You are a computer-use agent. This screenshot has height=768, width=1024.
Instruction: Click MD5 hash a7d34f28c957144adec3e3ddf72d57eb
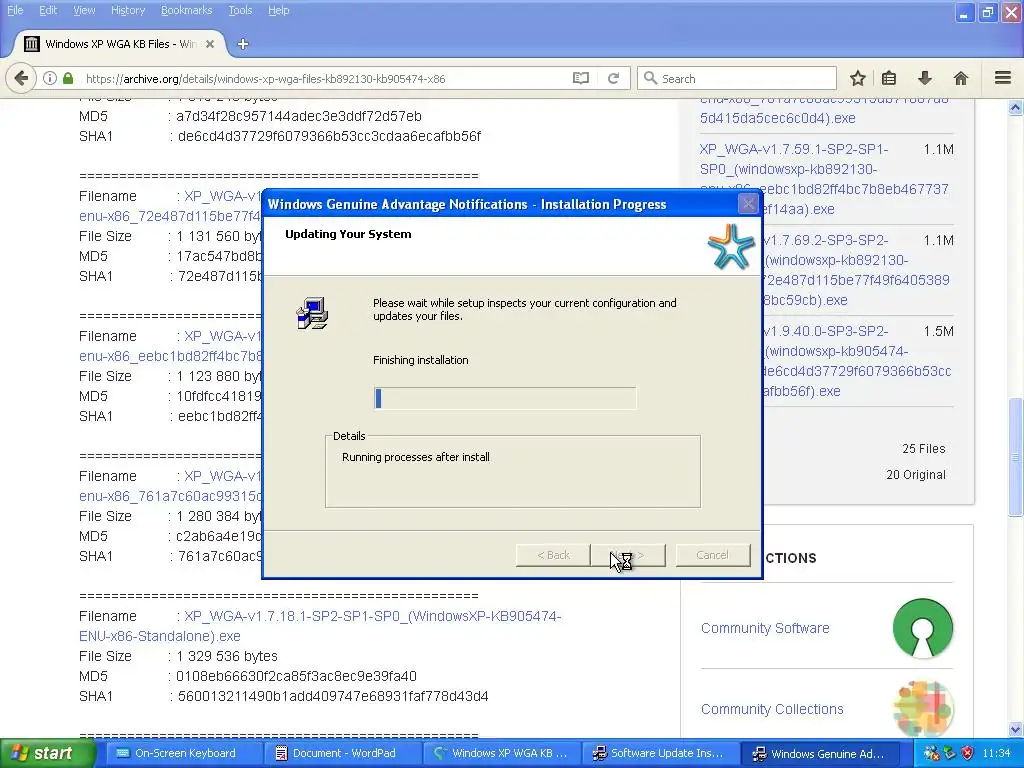(298, 116)
